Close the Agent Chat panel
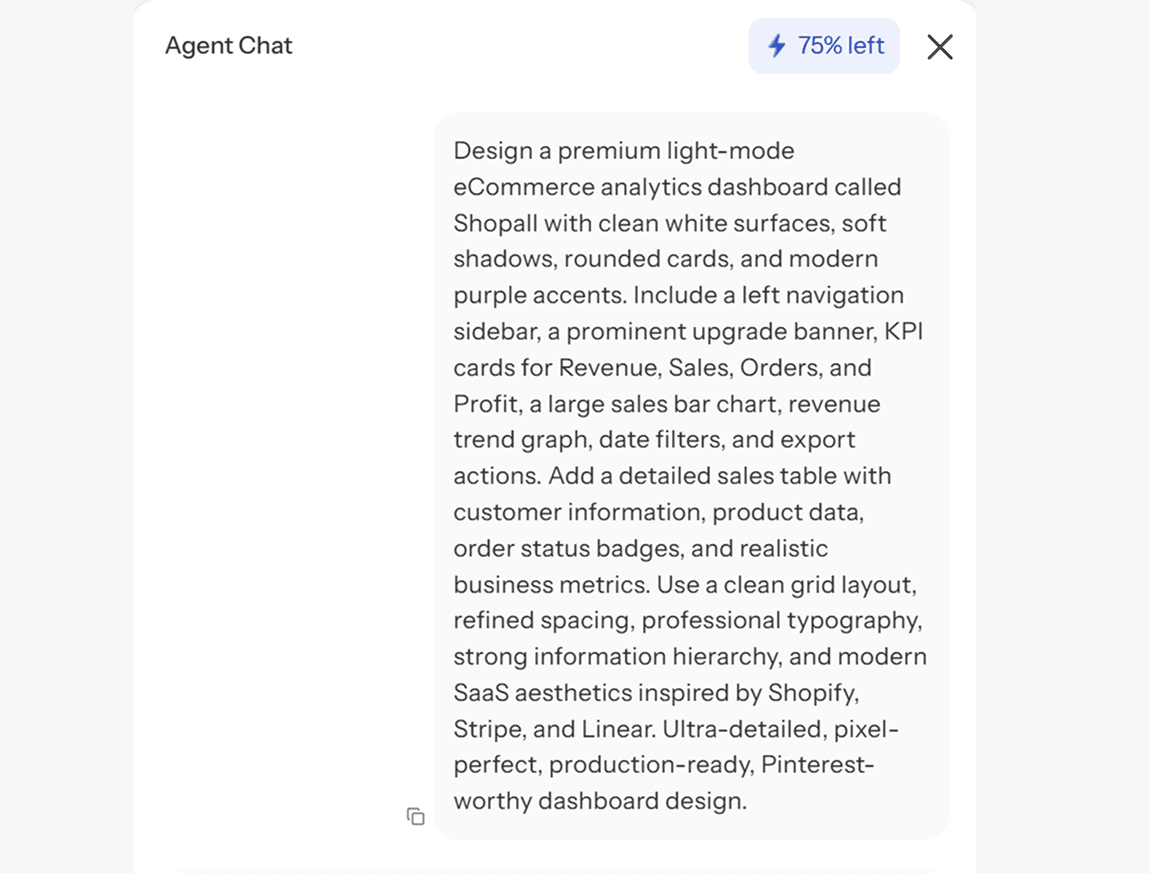This screenshot has width=1150, height=873. pos(940,47)
